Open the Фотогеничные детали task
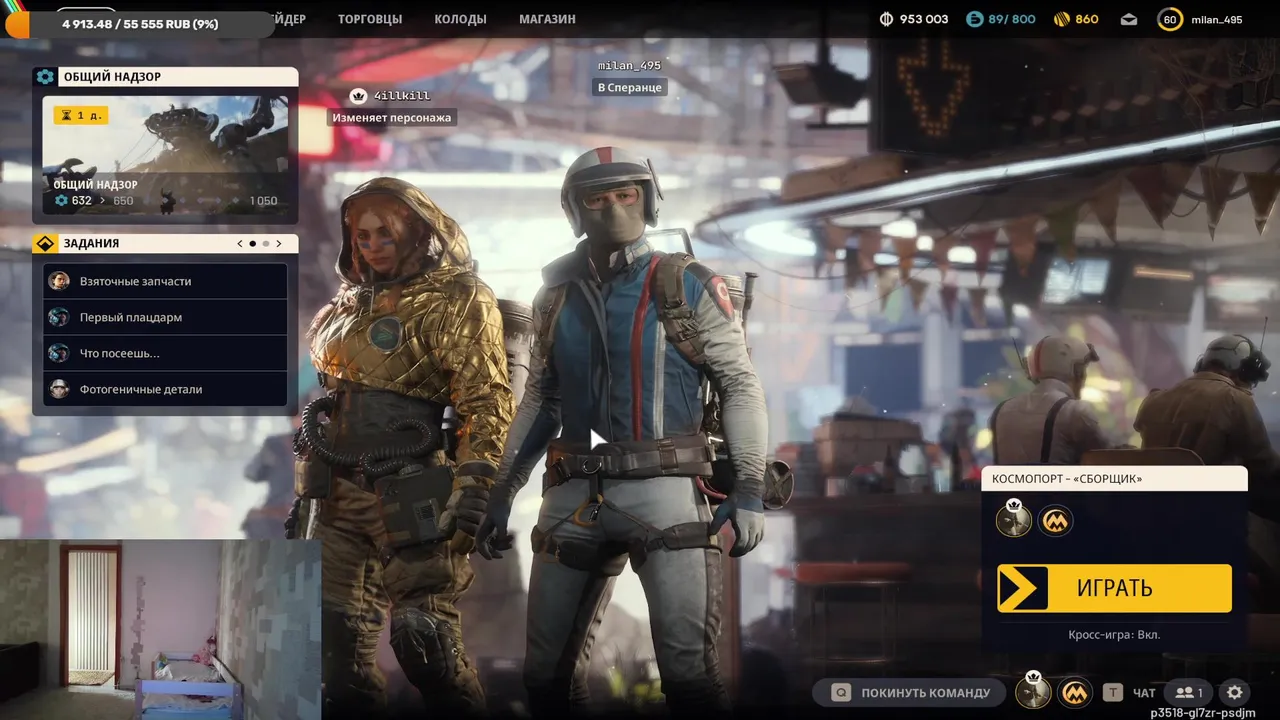This screenshot has height=720, width=1280. 166,389
